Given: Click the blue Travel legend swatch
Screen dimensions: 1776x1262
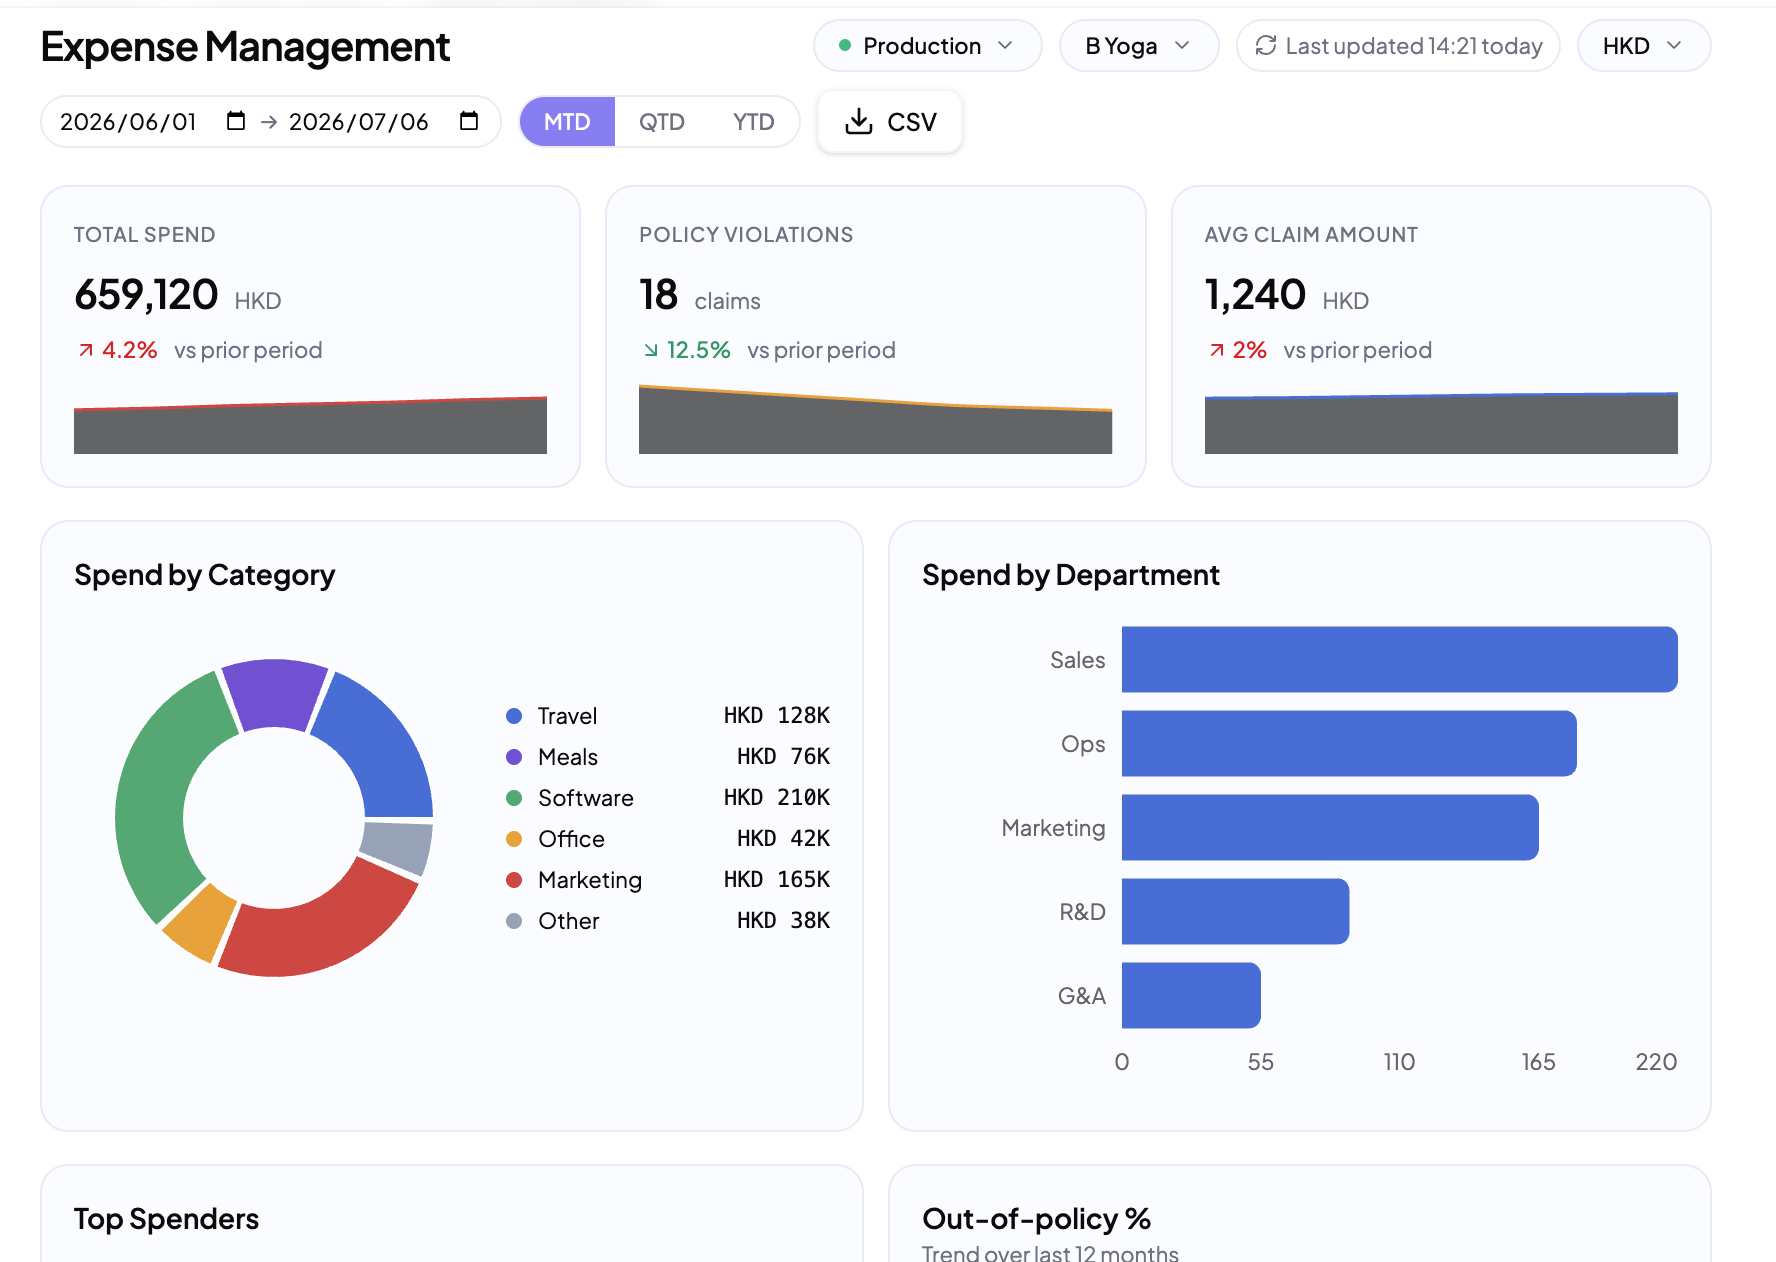Looking at the screenshot, I should (x=514, y=716).
